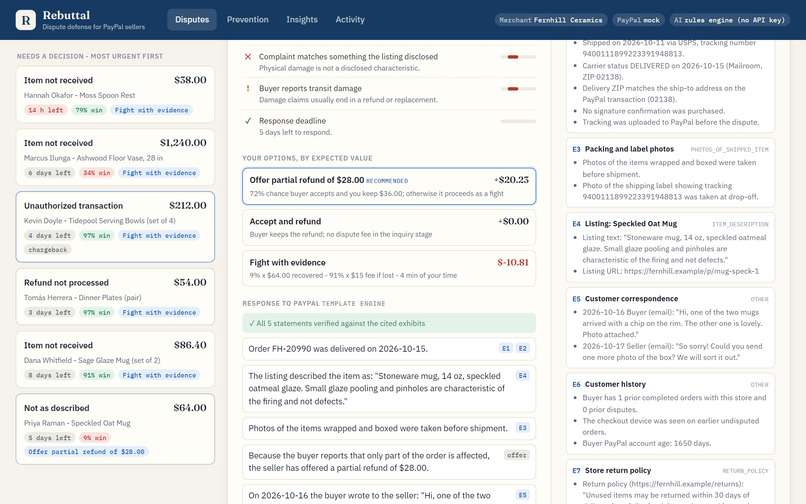806x504 pixels.
Task: Open Hannah Okafor Moss Spoon Rest dispute
Action: 115,95
